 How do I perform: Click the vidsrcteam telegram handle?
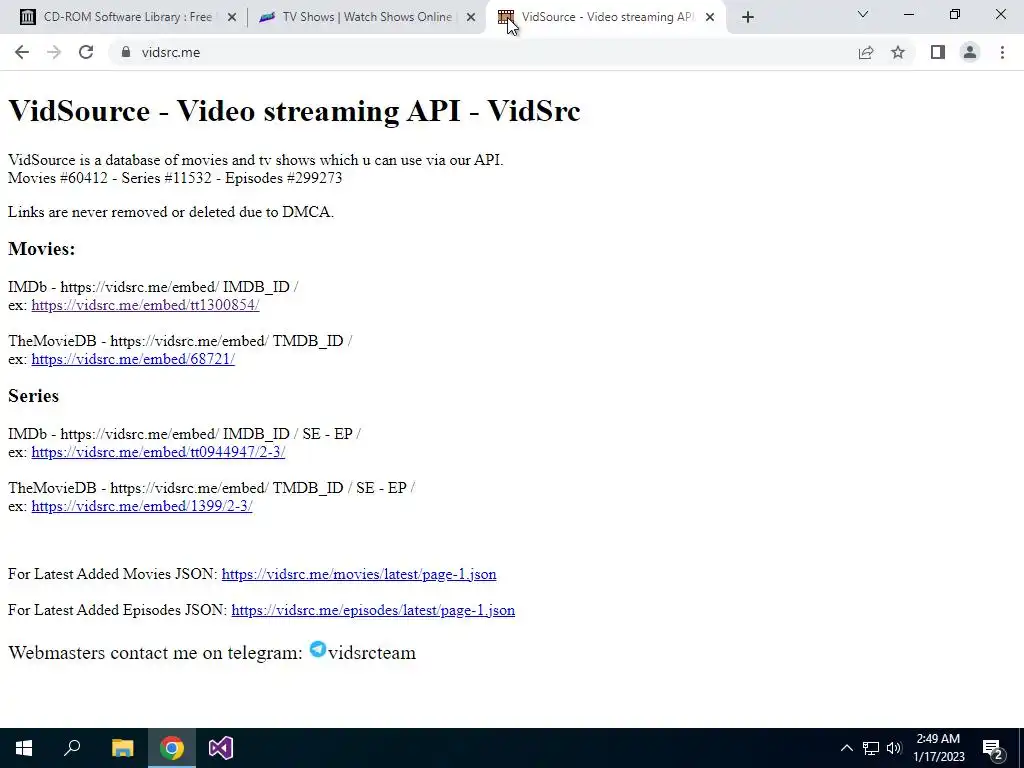coord(372,653)
